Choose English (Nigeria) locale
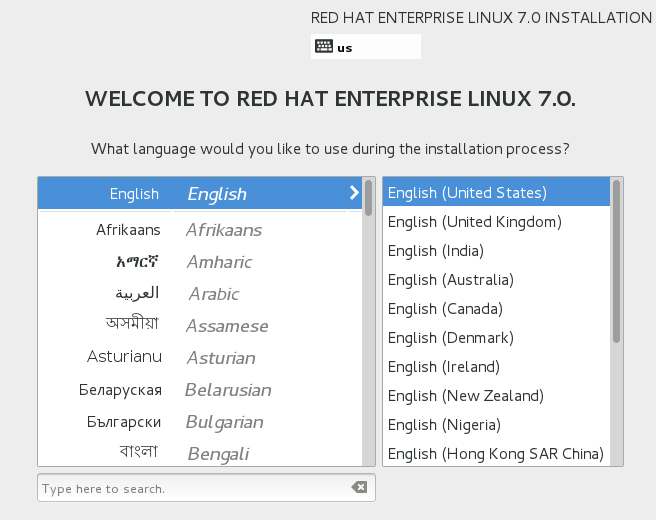Screen dimensions: 656x520 pos(497,425)
